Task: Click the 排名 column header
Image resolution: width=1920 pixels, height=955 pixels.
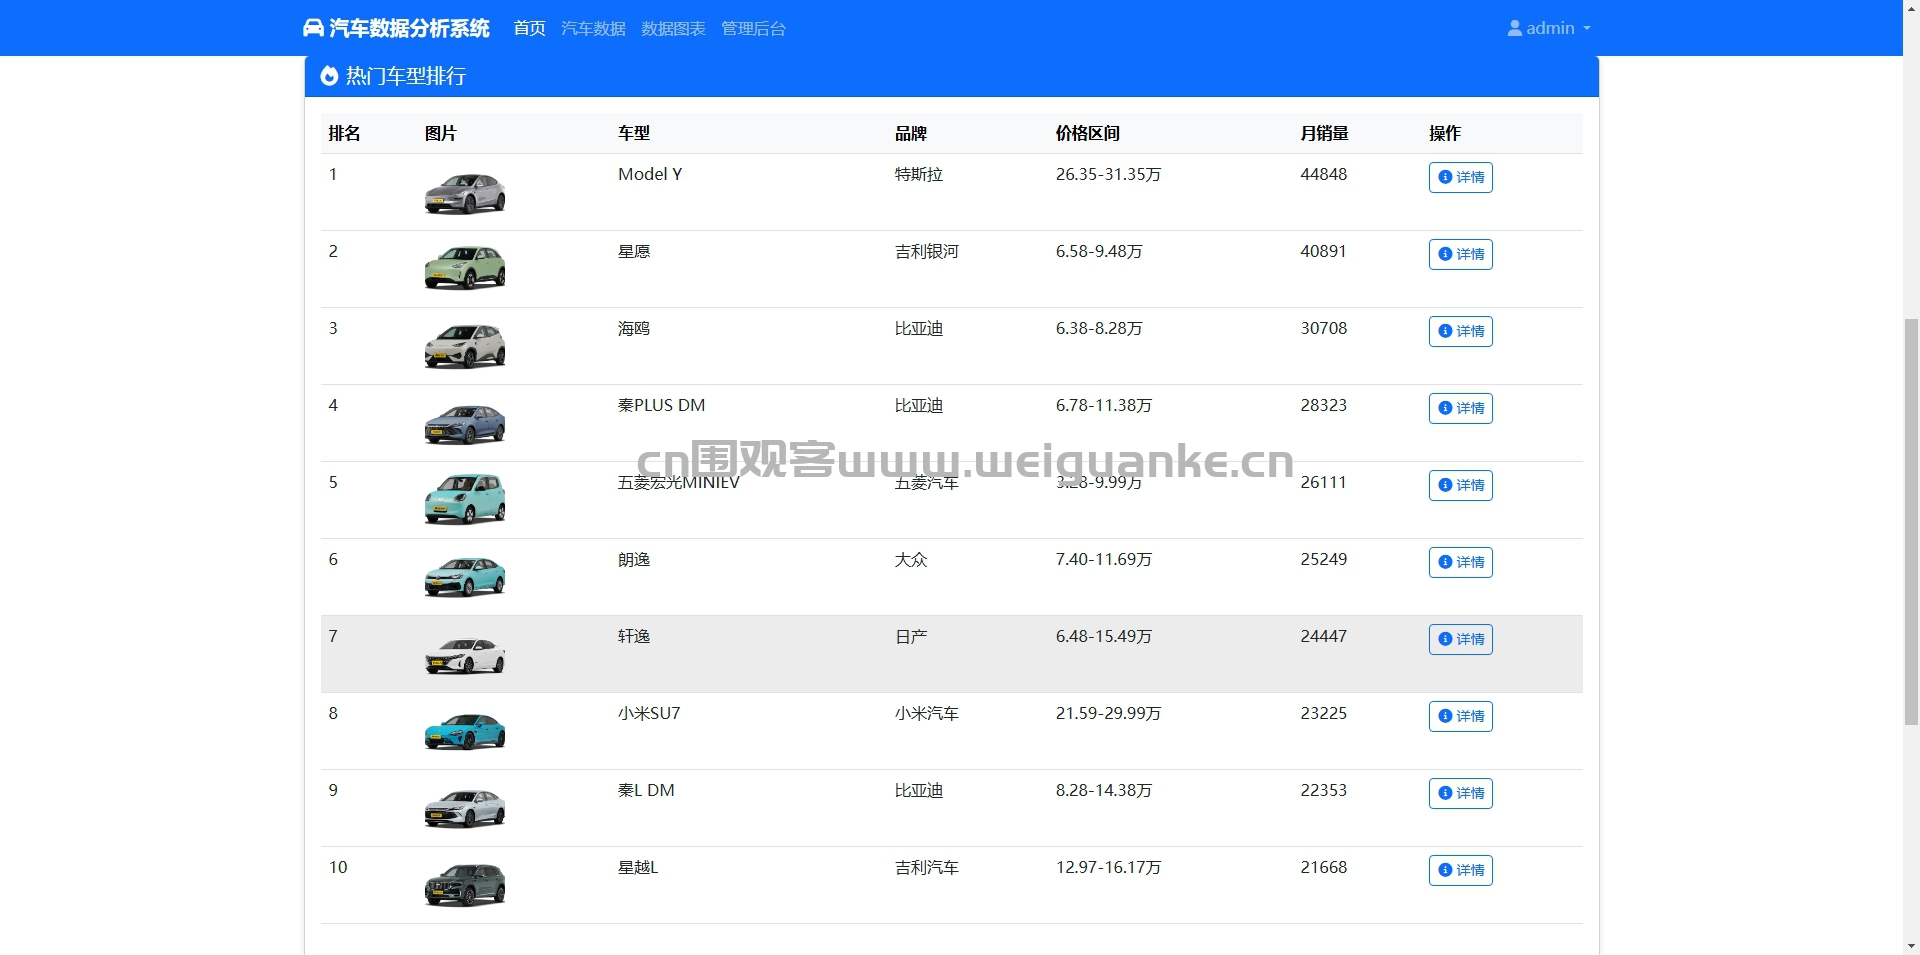Action: coord(344,133)
